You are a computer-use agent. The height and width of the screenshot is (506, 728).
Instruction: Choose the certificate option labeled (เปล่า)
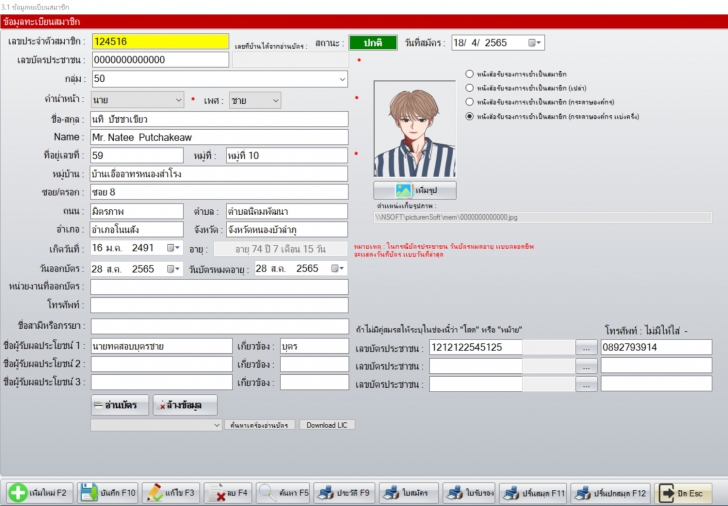pos(469,88)
